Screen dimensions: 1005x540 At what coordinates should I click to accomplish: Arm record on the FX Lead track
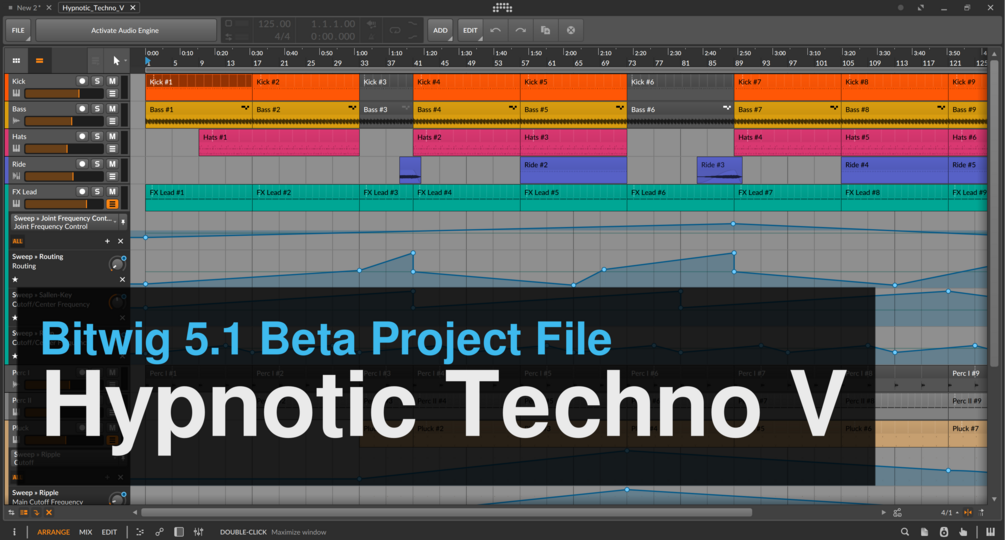click(x=82, y=192)
